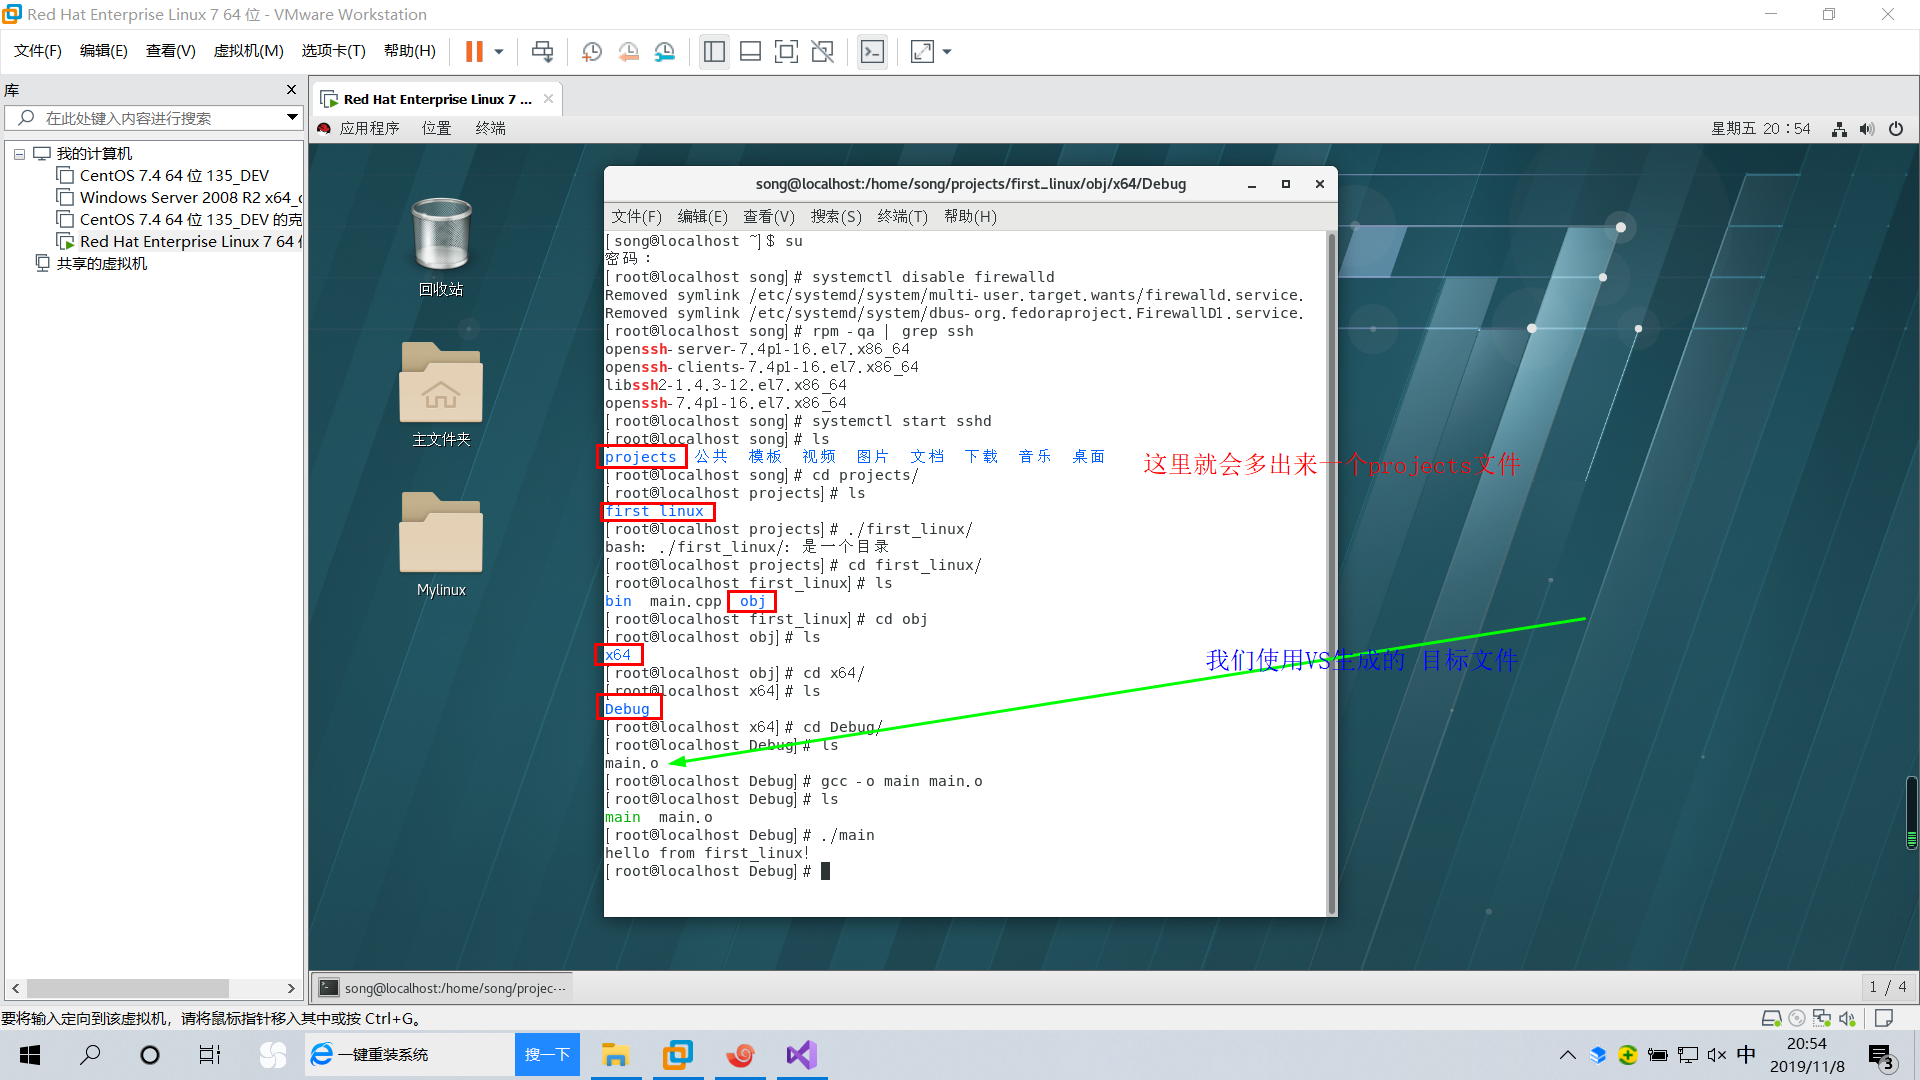Viewport: 1920px width, 1080px height.
Task: Toggle unity mode button
Action: click(x=822, y=51)
